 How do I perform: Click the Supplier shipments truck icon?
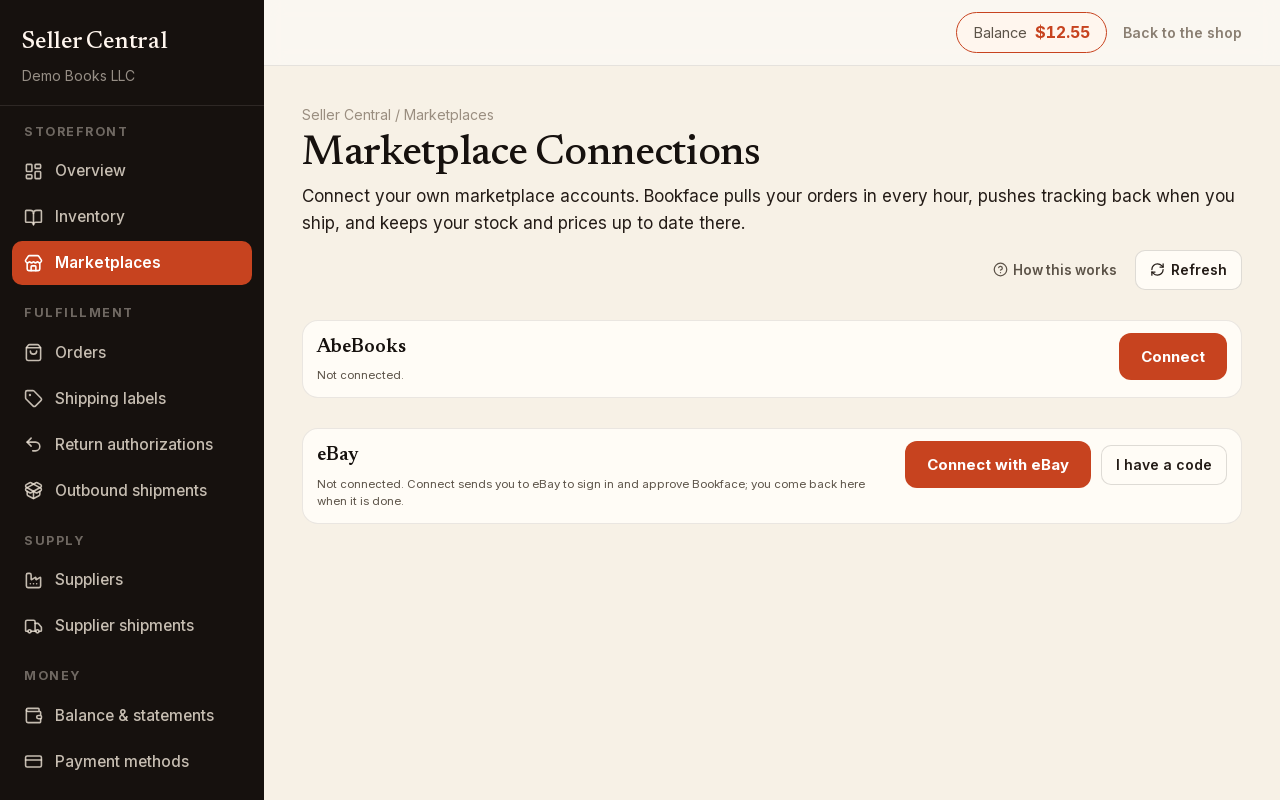pos(33,626)
